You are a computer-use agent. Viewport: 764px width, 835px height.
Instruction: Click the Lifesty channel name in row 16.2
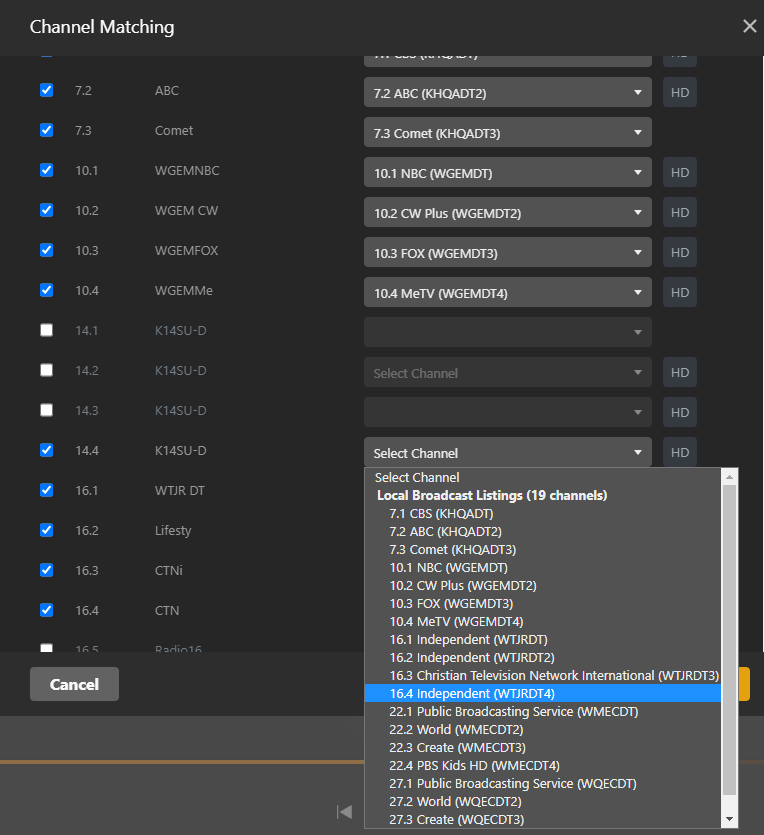[x=173, y=530]
